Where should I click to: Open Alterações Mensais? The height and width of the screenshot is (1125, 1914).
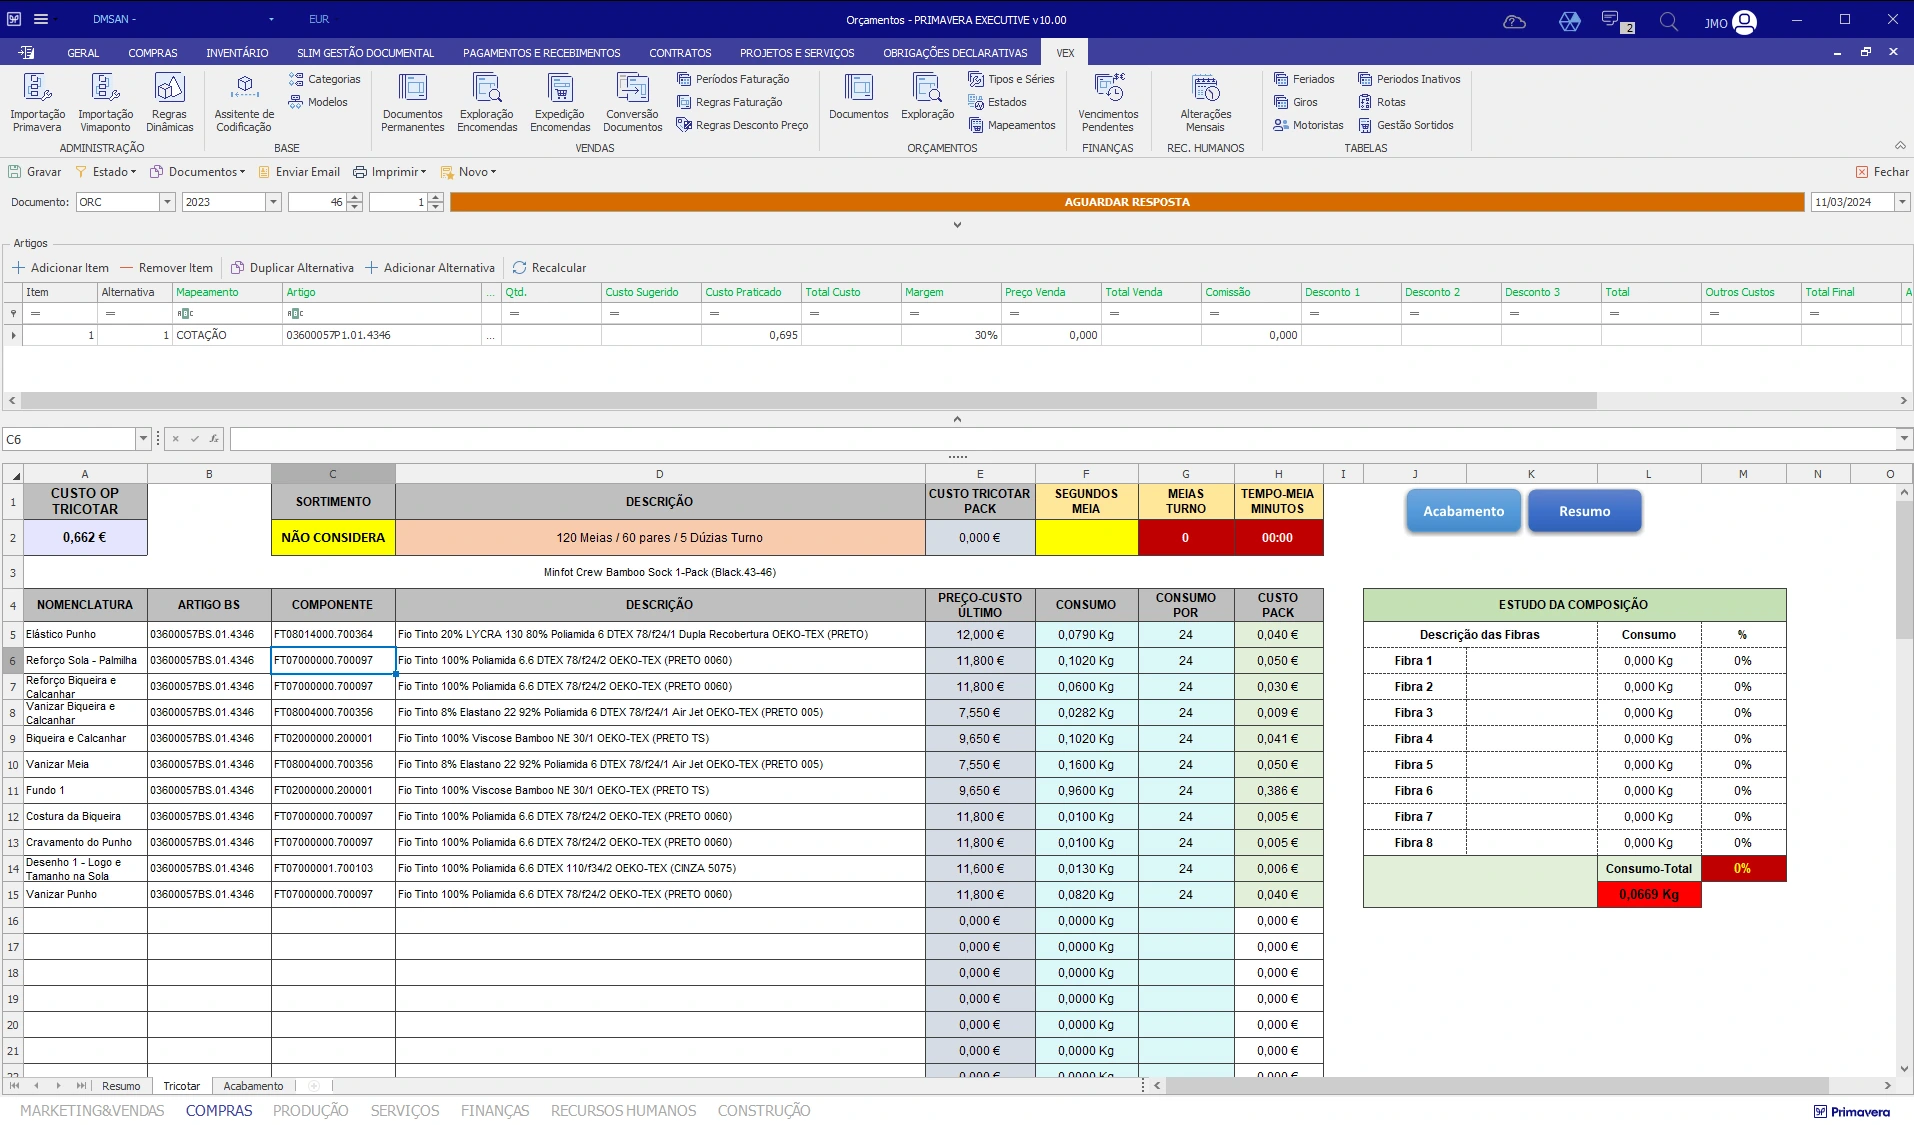click(x=1205, y=102)
